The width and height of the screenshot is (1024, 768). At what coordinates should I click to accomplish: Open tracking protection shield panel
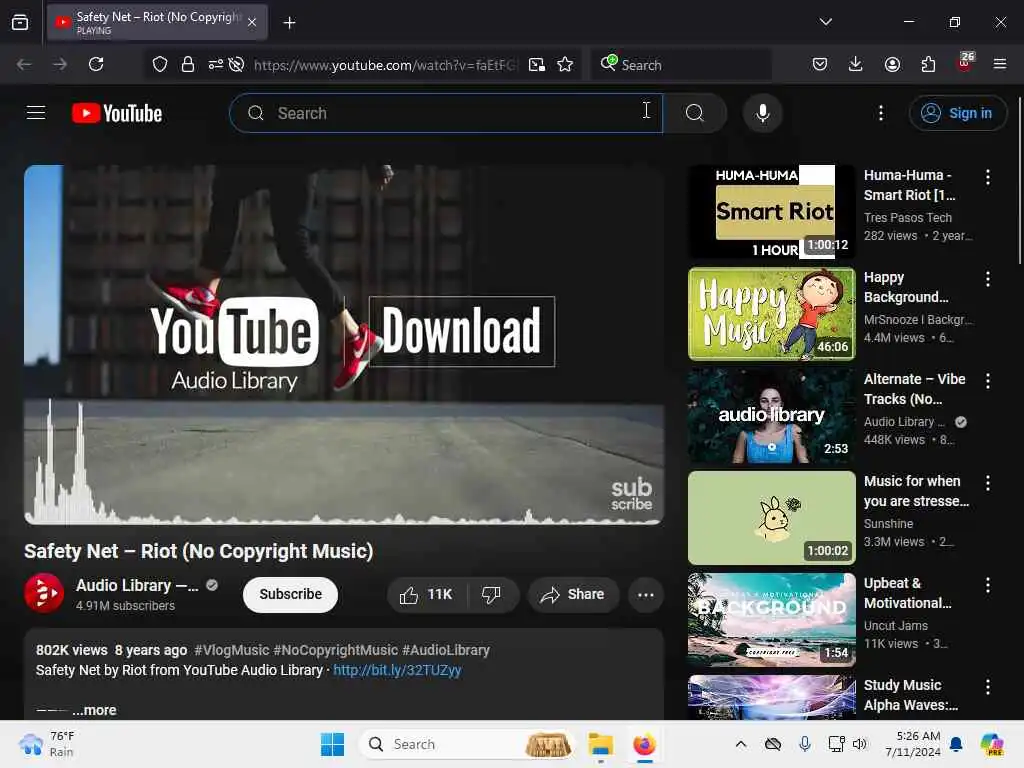pos(160,64)
